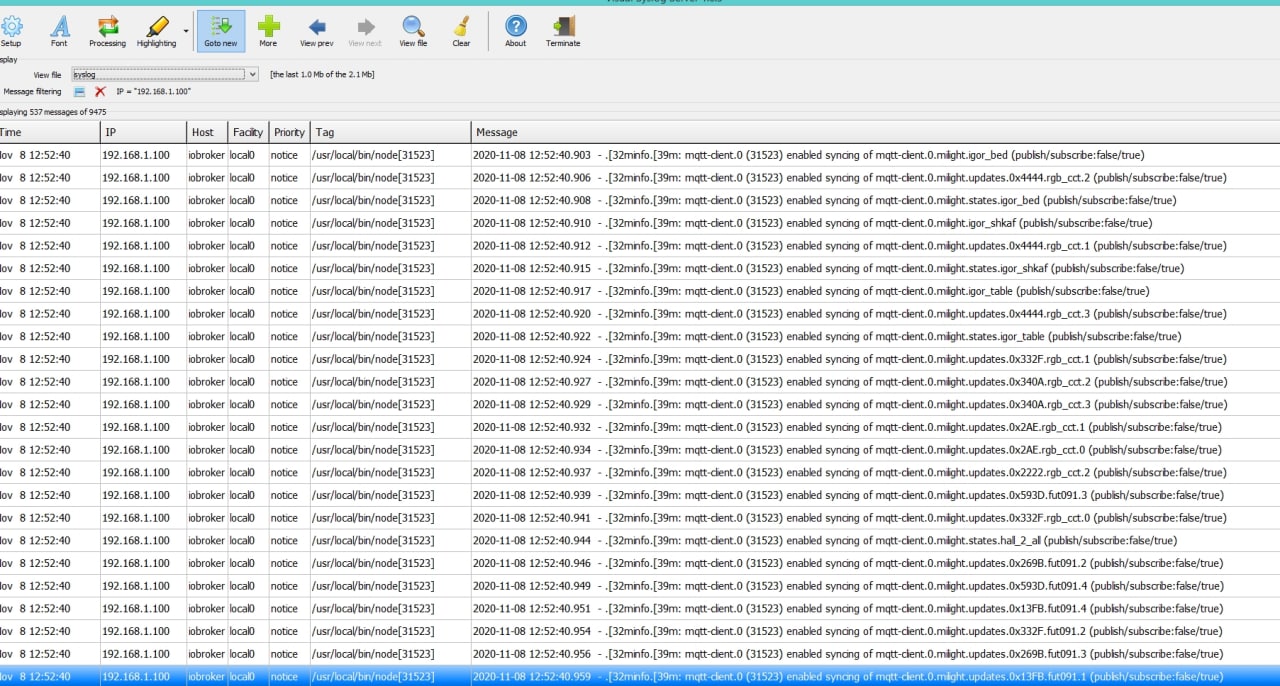The width and height of the screenshot is (1280, 686).
Task: Select the 0x593D.fut091.3 message row
Action: click(640, 495)
